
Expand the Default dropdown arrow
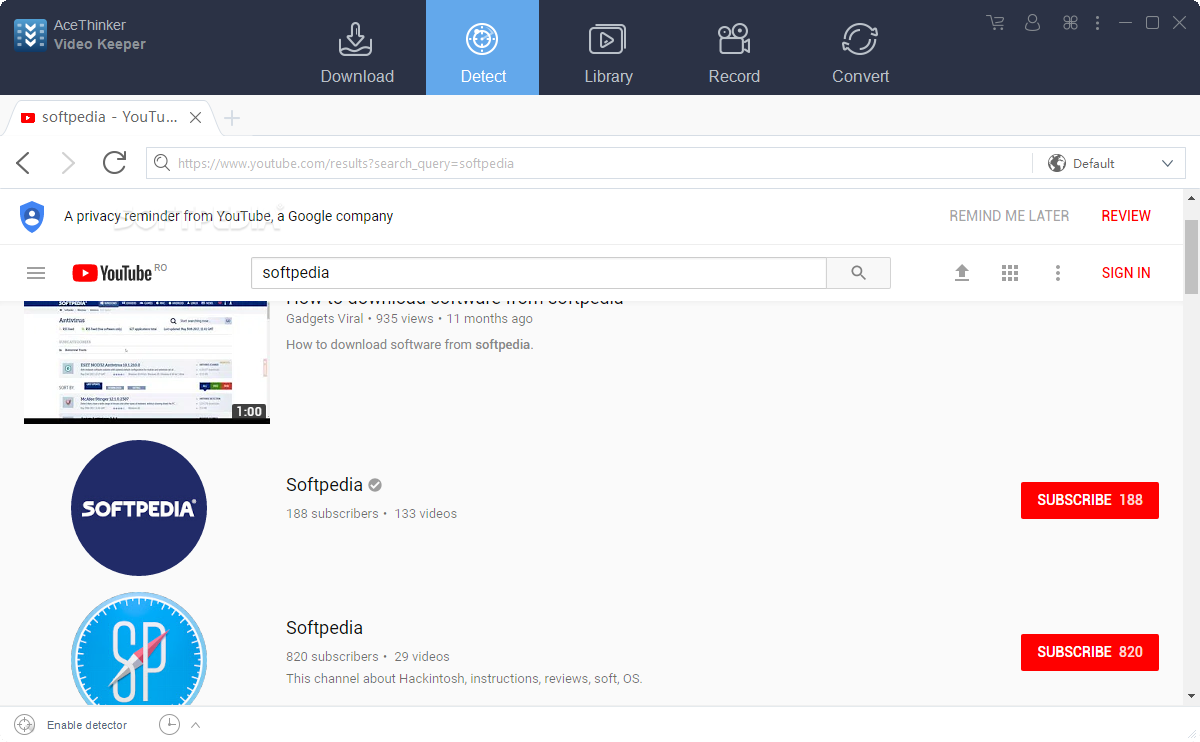(x=1167, y=163)
